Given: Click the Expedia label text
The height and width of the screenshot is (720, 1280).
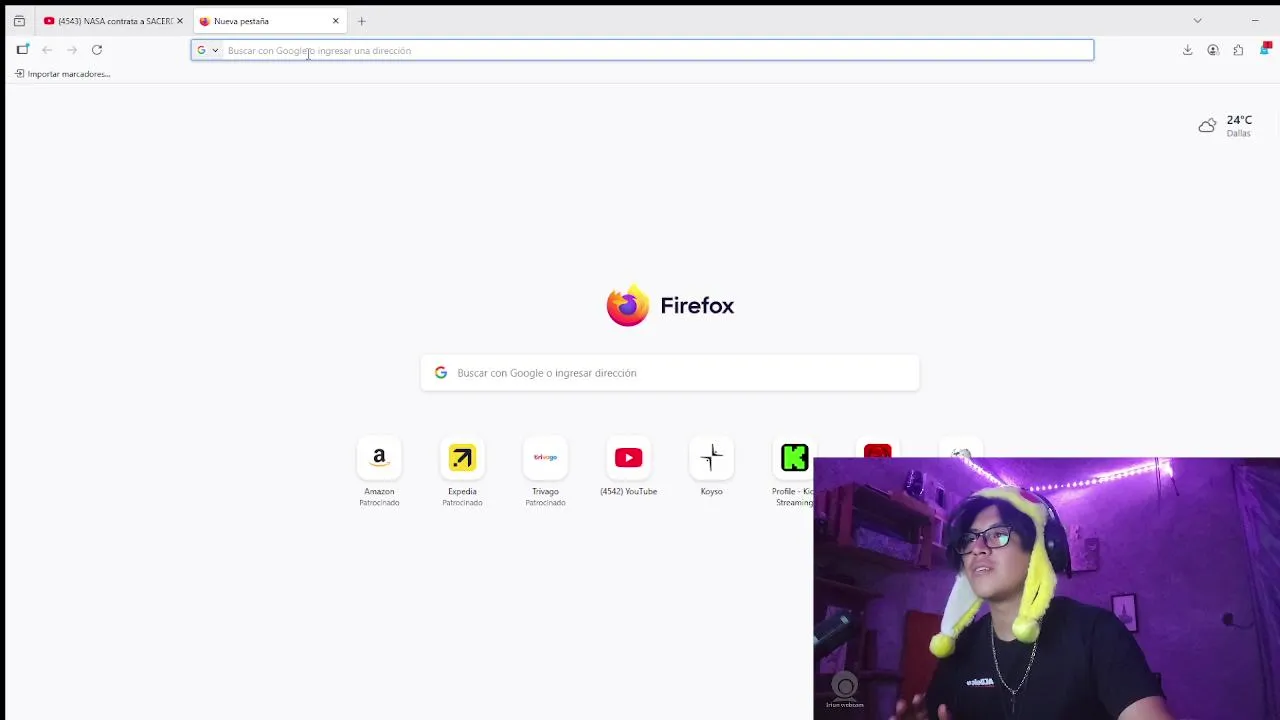Looking at the screenshot, I should [x=462, y=491].
